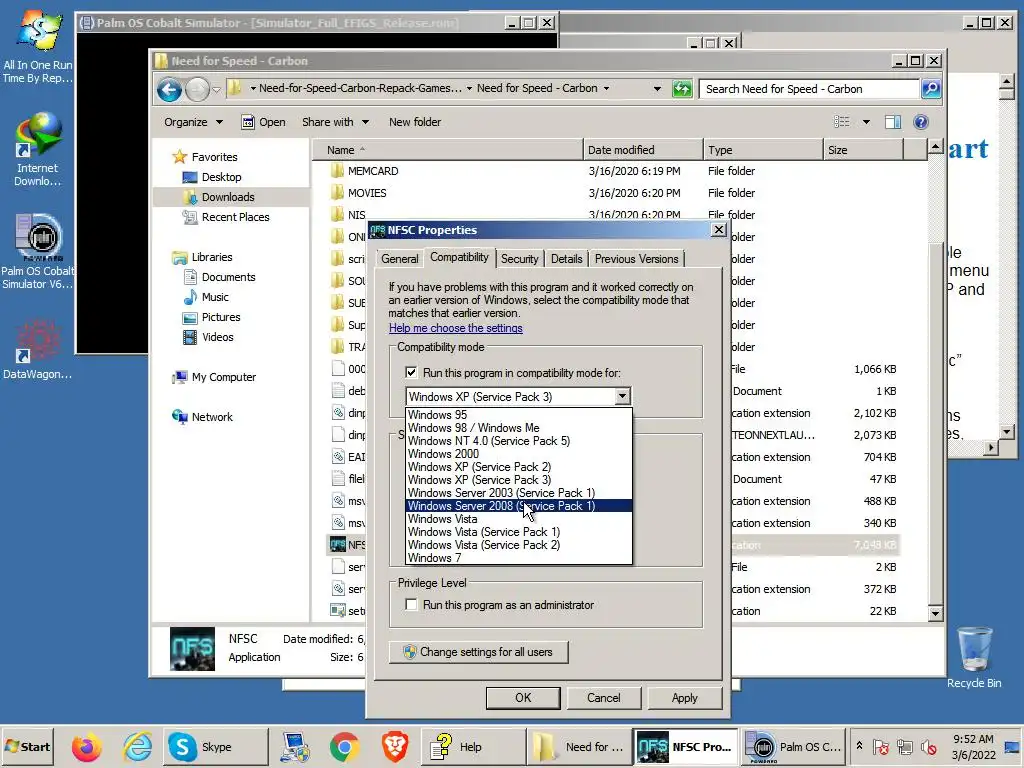Image resolution: width=1024 pixels, height=768 pixels.
Task: Click the Change view icon
Action: (842, 122)
